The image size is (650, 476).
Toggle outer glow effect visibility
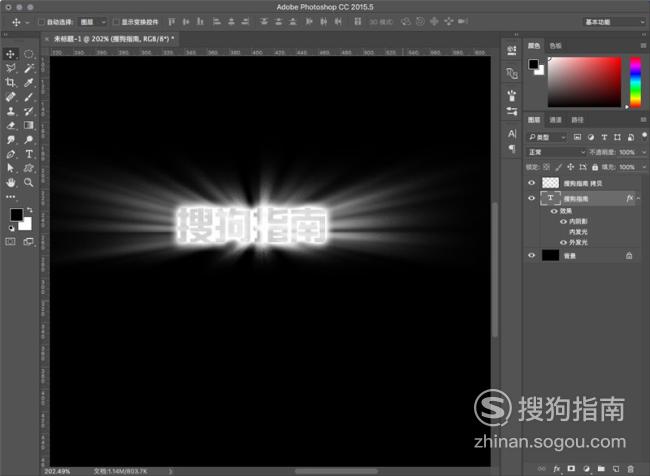pyautogui.click(x=563, y=243)
